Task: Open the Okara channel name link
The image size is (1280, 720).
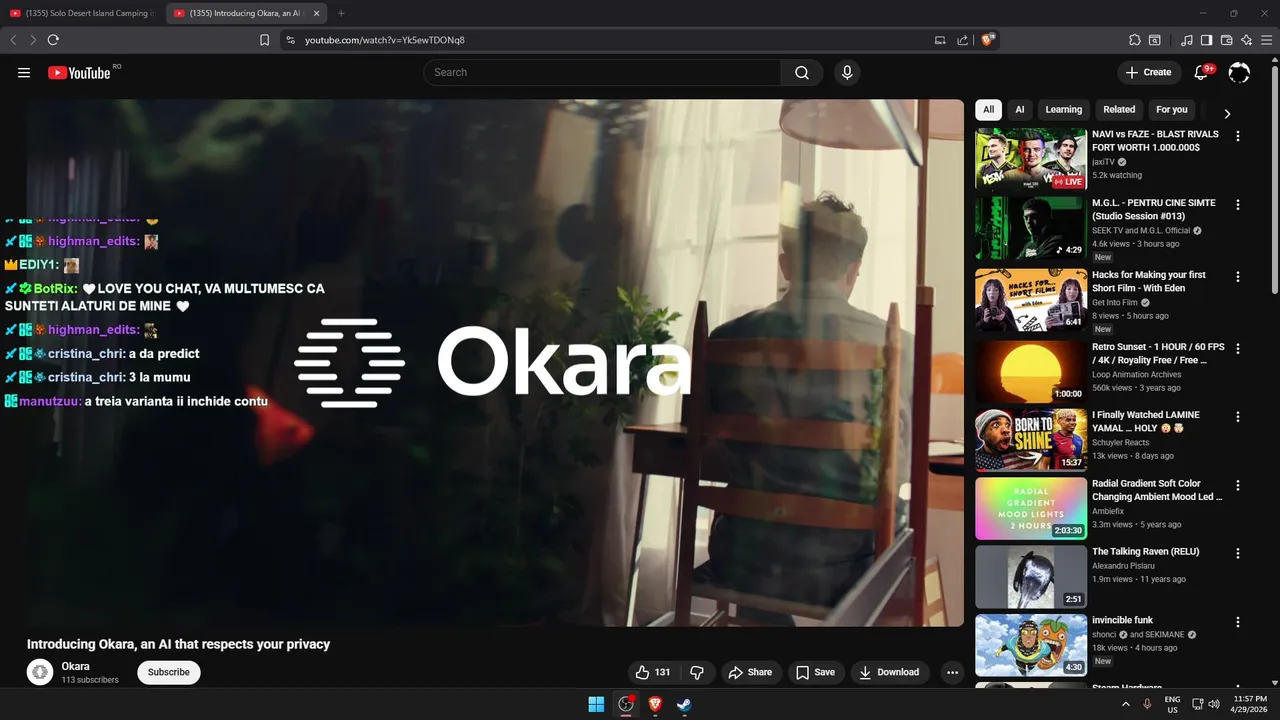Action: tap(75, 666)
